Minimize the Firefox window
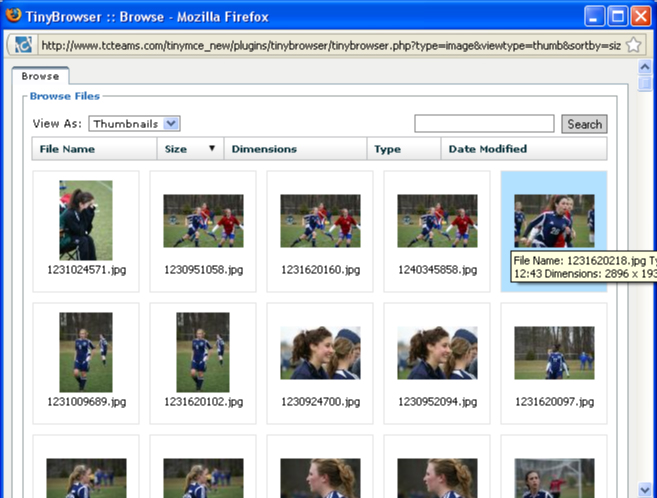 click(594, 17)
